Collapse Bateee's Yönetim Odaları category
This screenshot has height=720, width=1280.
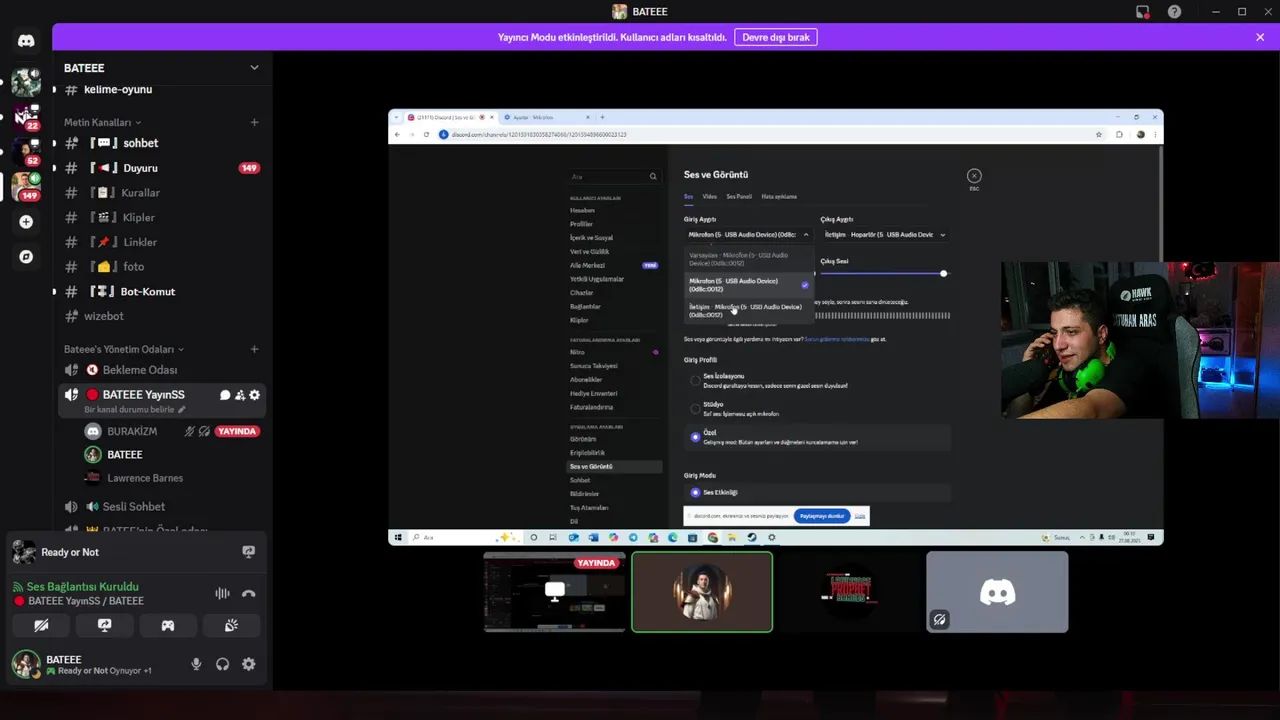point(124,349)
